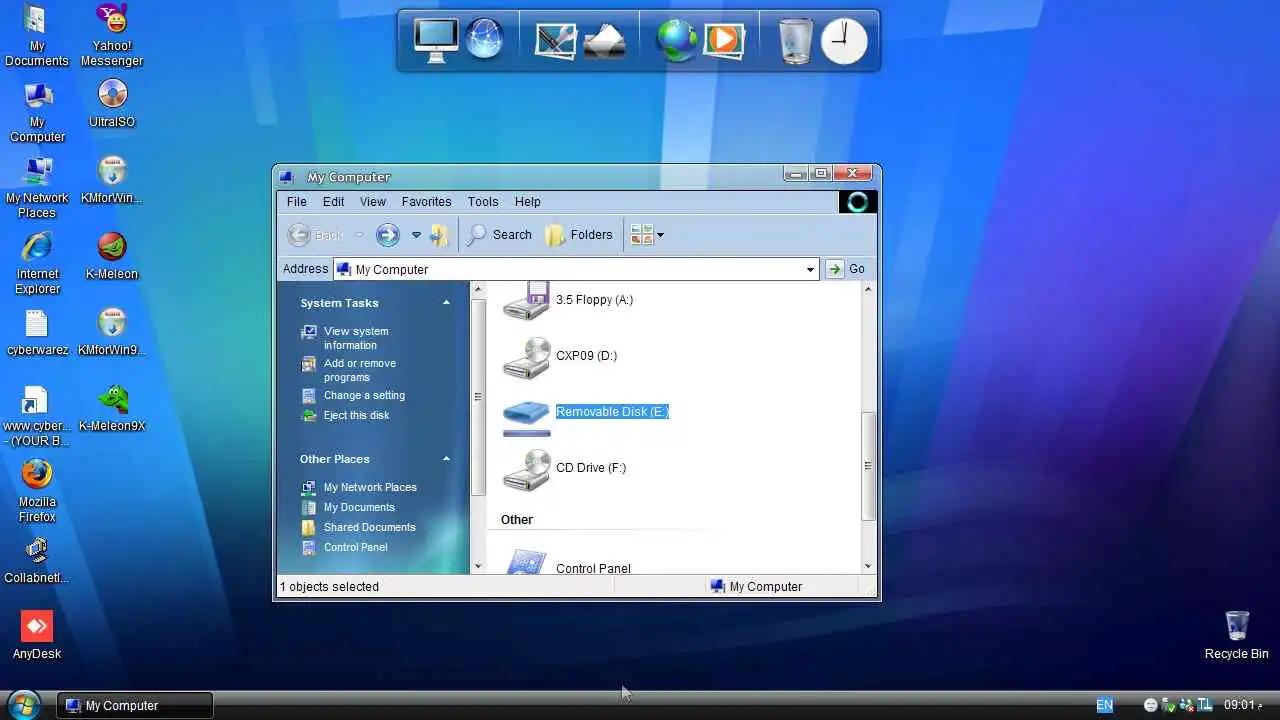Open My Network Places desktop icon
This screenshot has width=1280, height=720.
[x=37, y=188]
